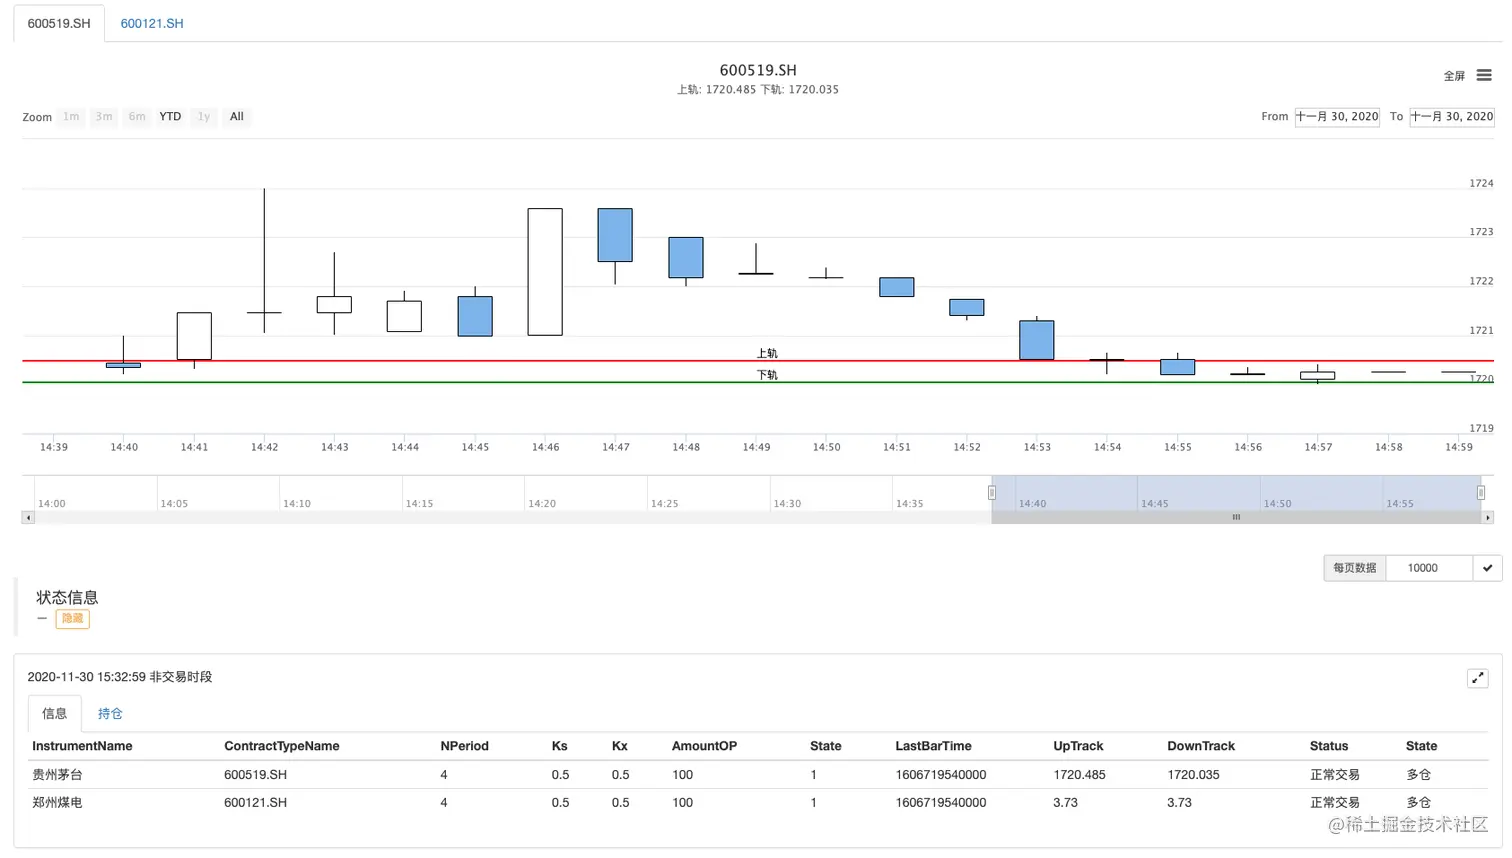Click the Status column header
This screenshot has height=858, width=1512.
[1329, 746]
